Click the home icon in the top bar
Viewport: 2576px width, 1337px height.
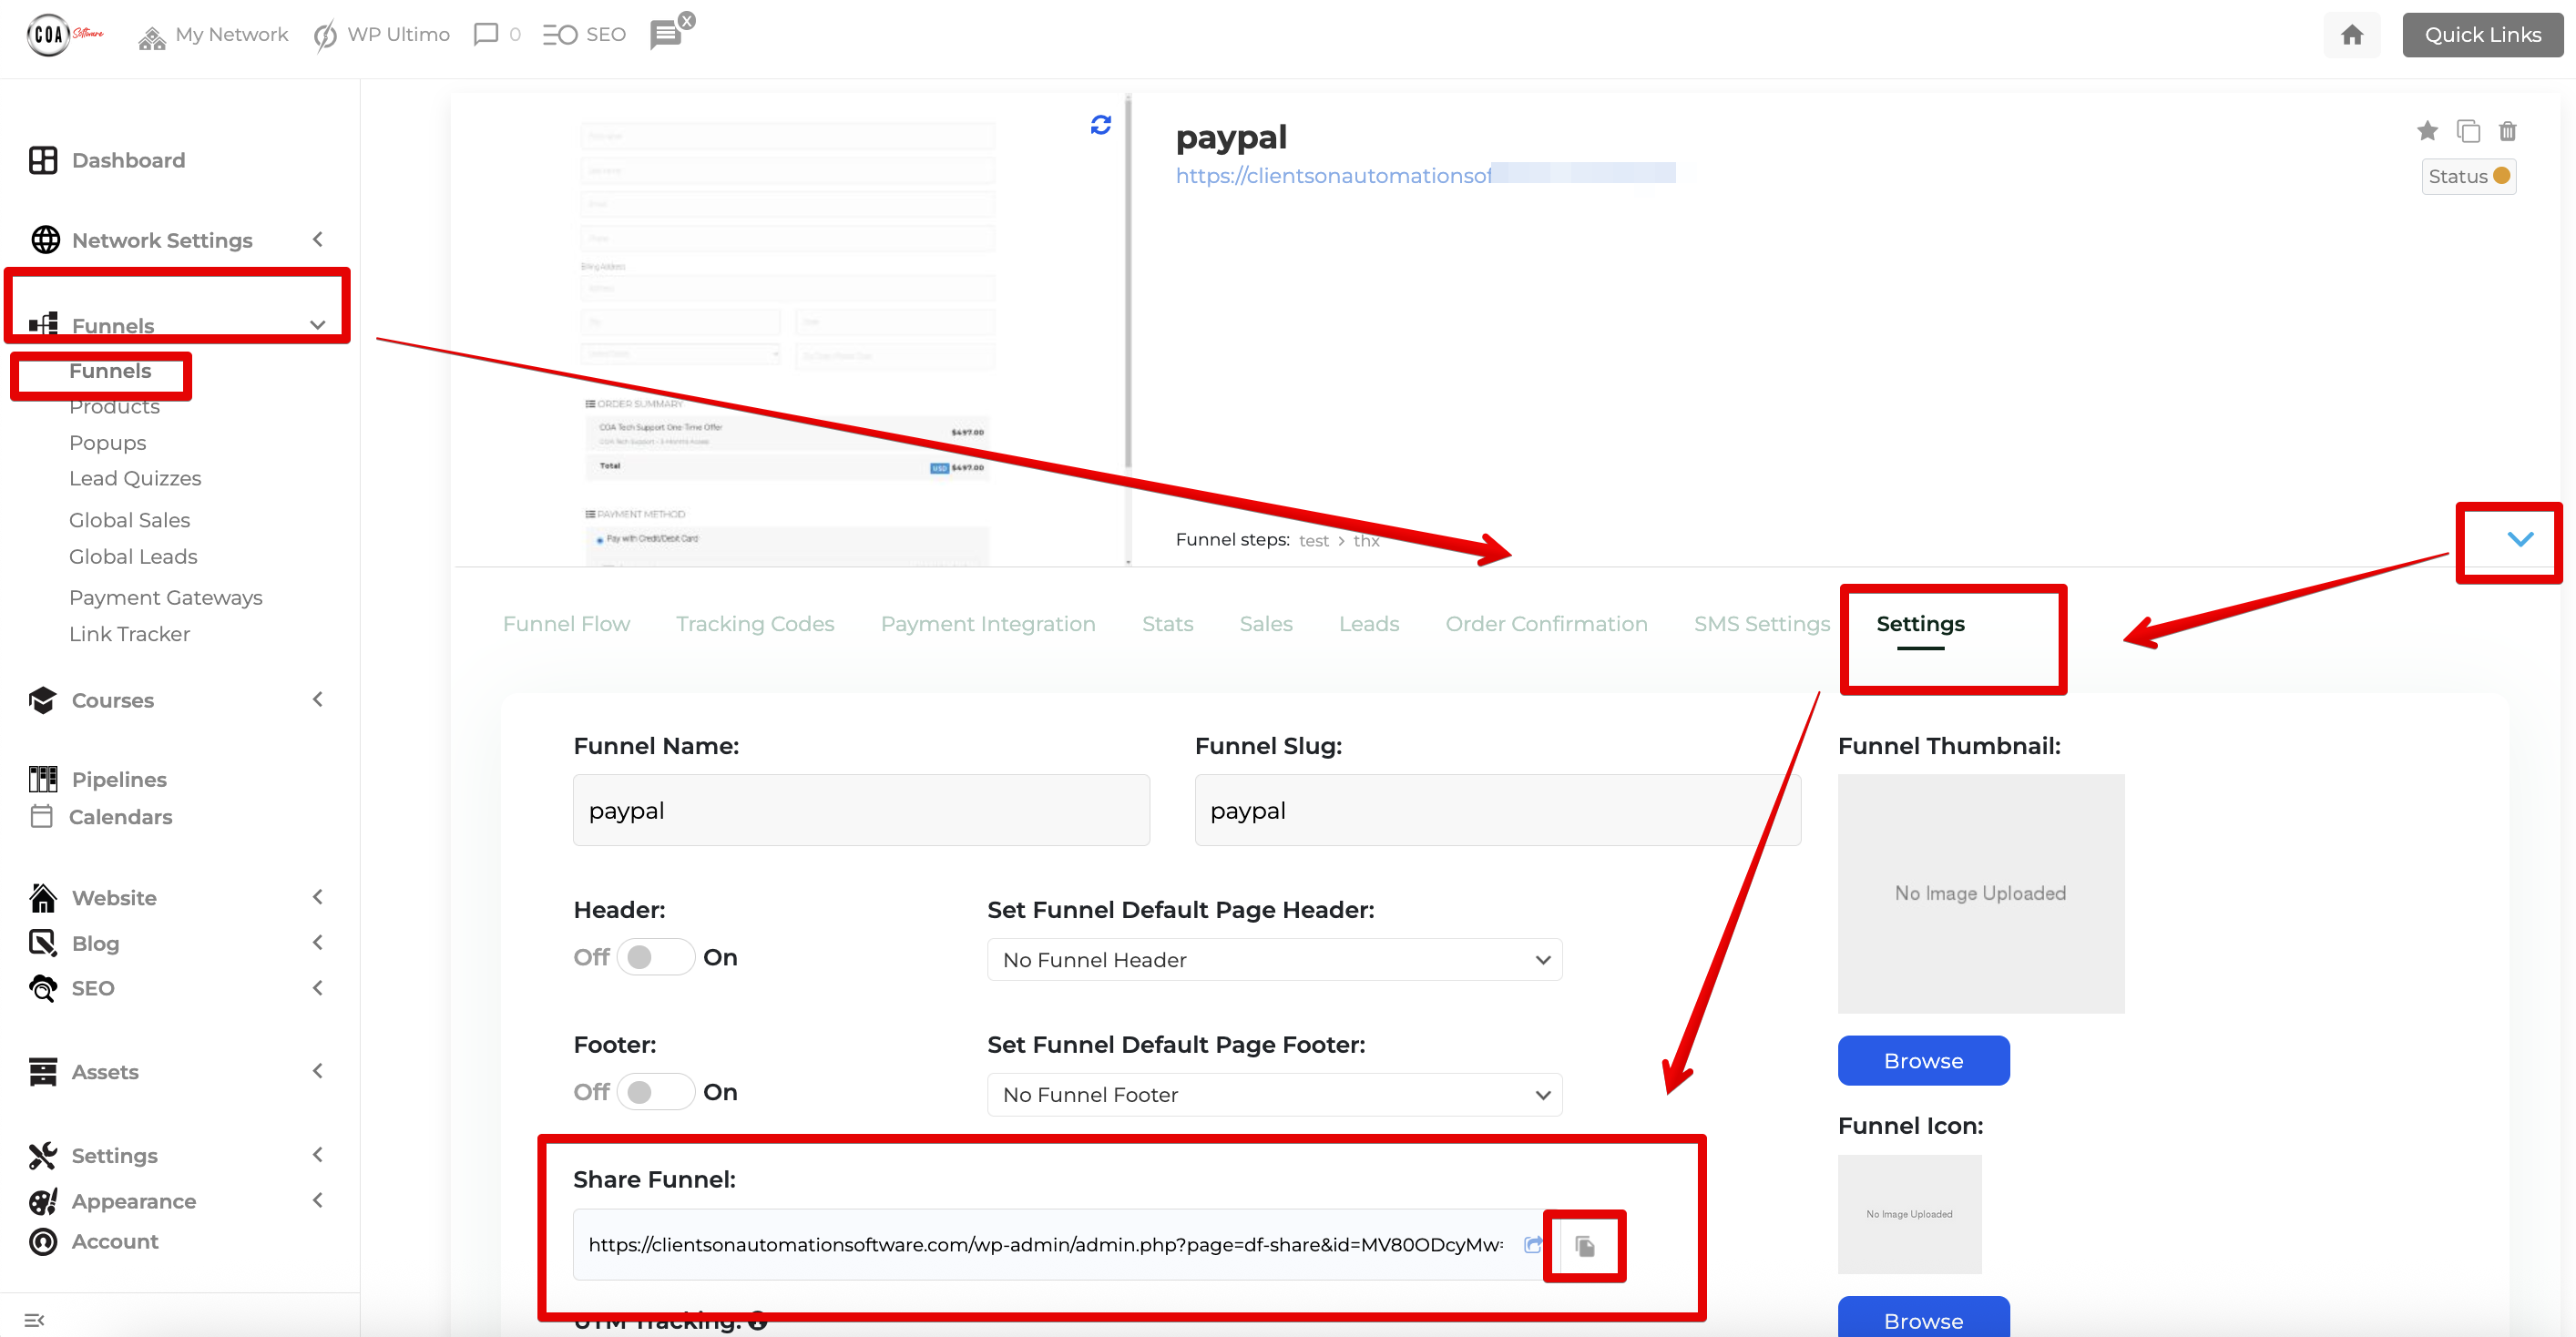coord(2352,34)
